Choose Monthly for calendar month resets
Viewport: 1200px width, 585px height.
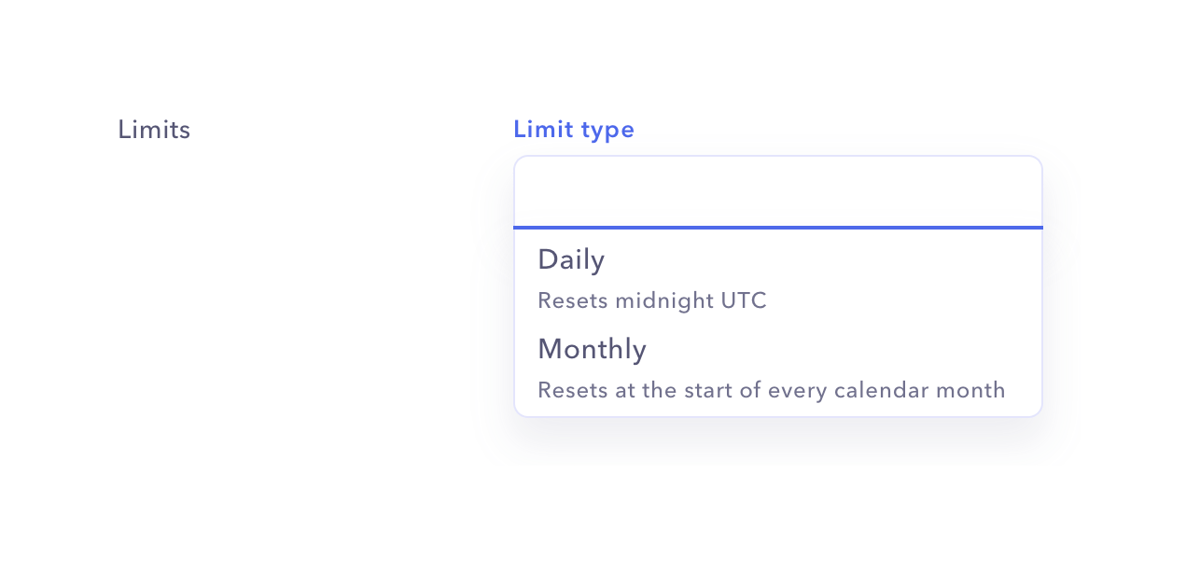[592, 349]
